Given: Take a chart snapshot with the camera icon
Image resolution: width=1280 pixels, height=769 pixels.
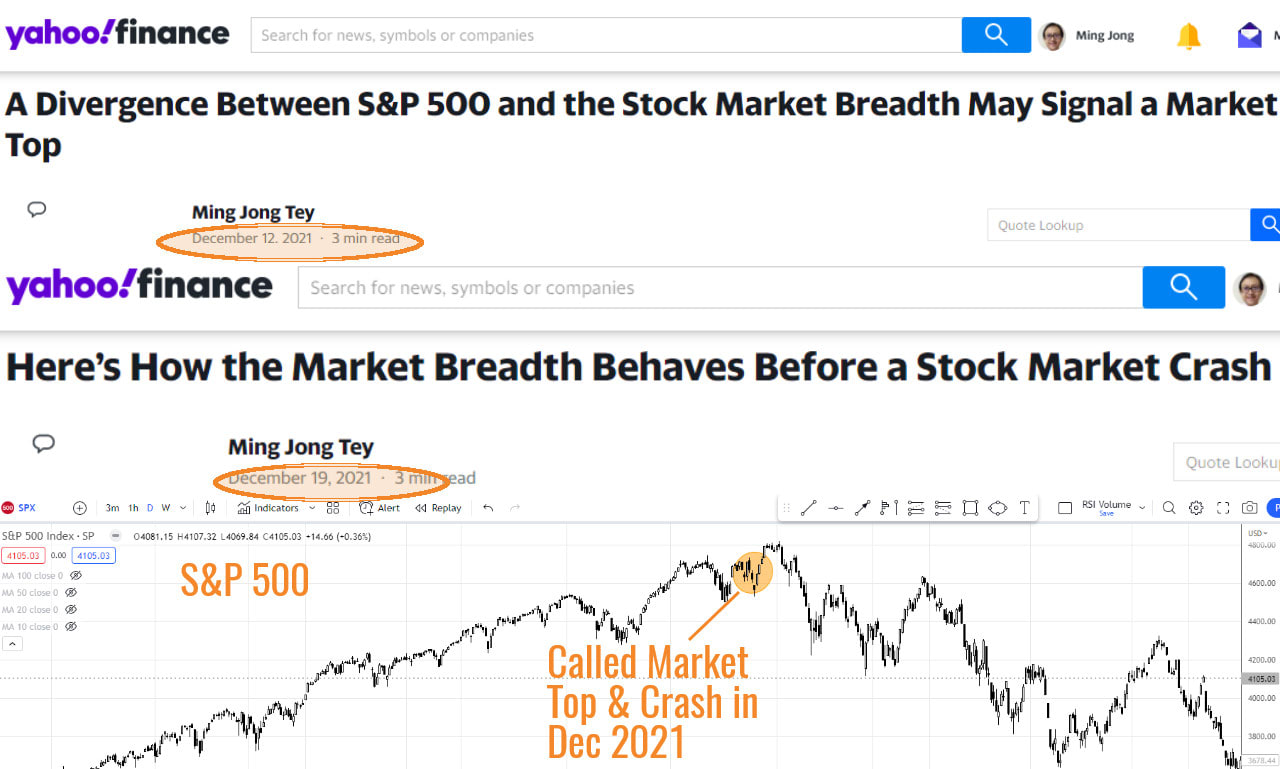Looking at the screenshot, I should click(x=1249, y=508).
